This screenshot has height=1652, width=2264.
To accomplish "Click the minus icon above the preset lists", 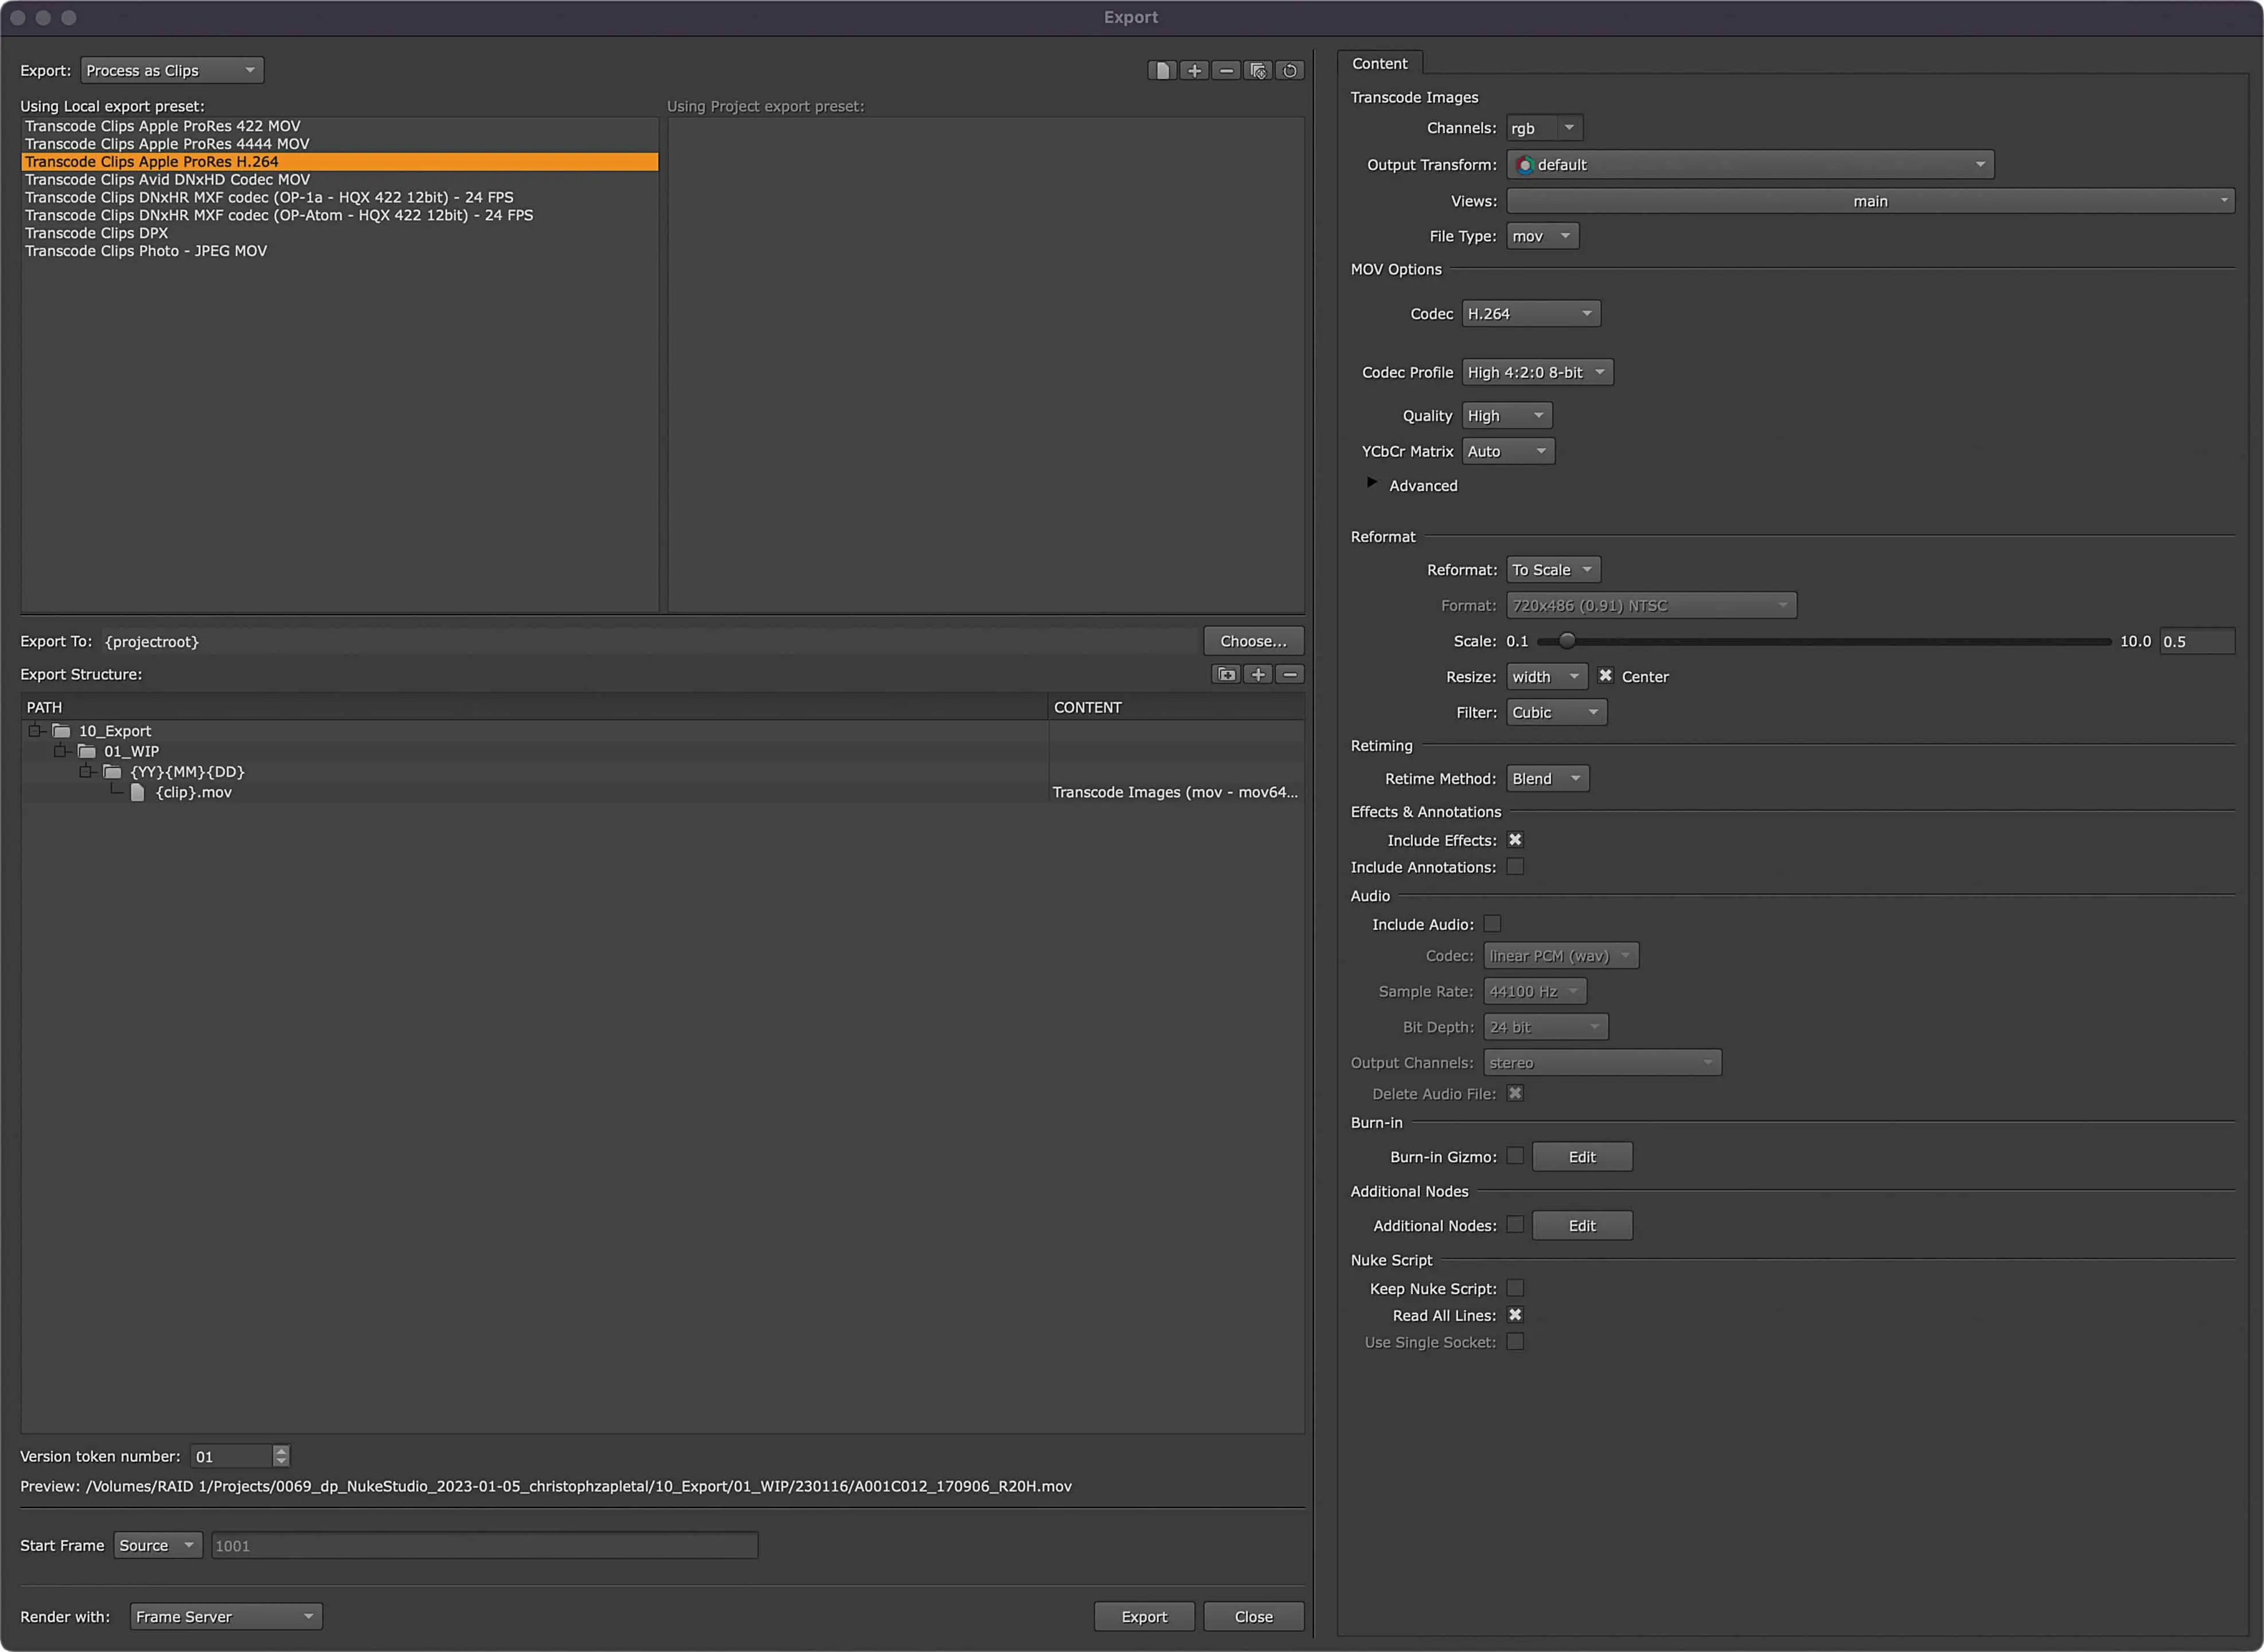I will [1226, 70].
